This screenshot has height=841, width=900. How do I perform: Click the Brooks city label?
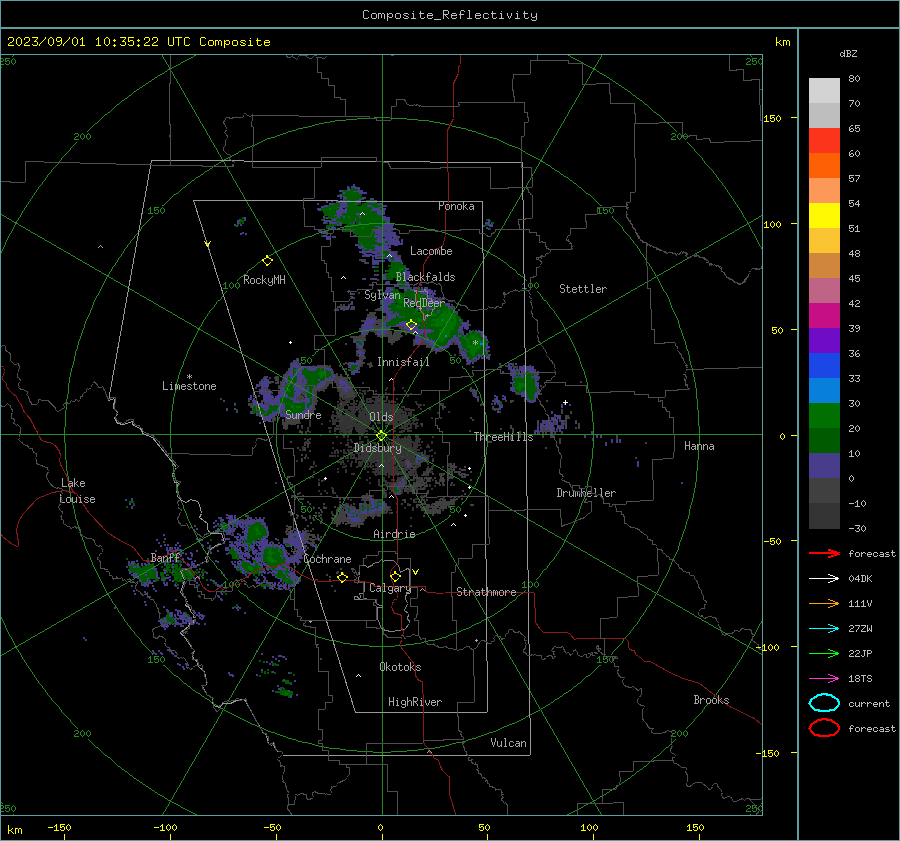point(711,700)
